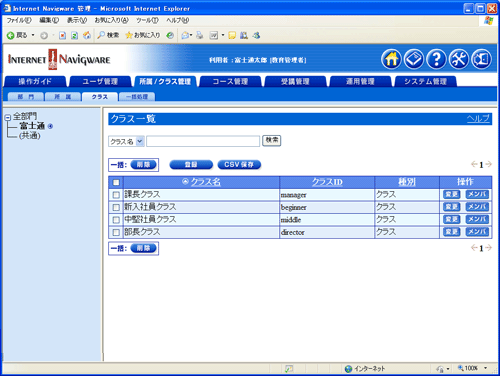The width and height of the screenshot is (500, 376).
Task: Click 変更 button for 課長クラス
Action: [x=452, y=194]
